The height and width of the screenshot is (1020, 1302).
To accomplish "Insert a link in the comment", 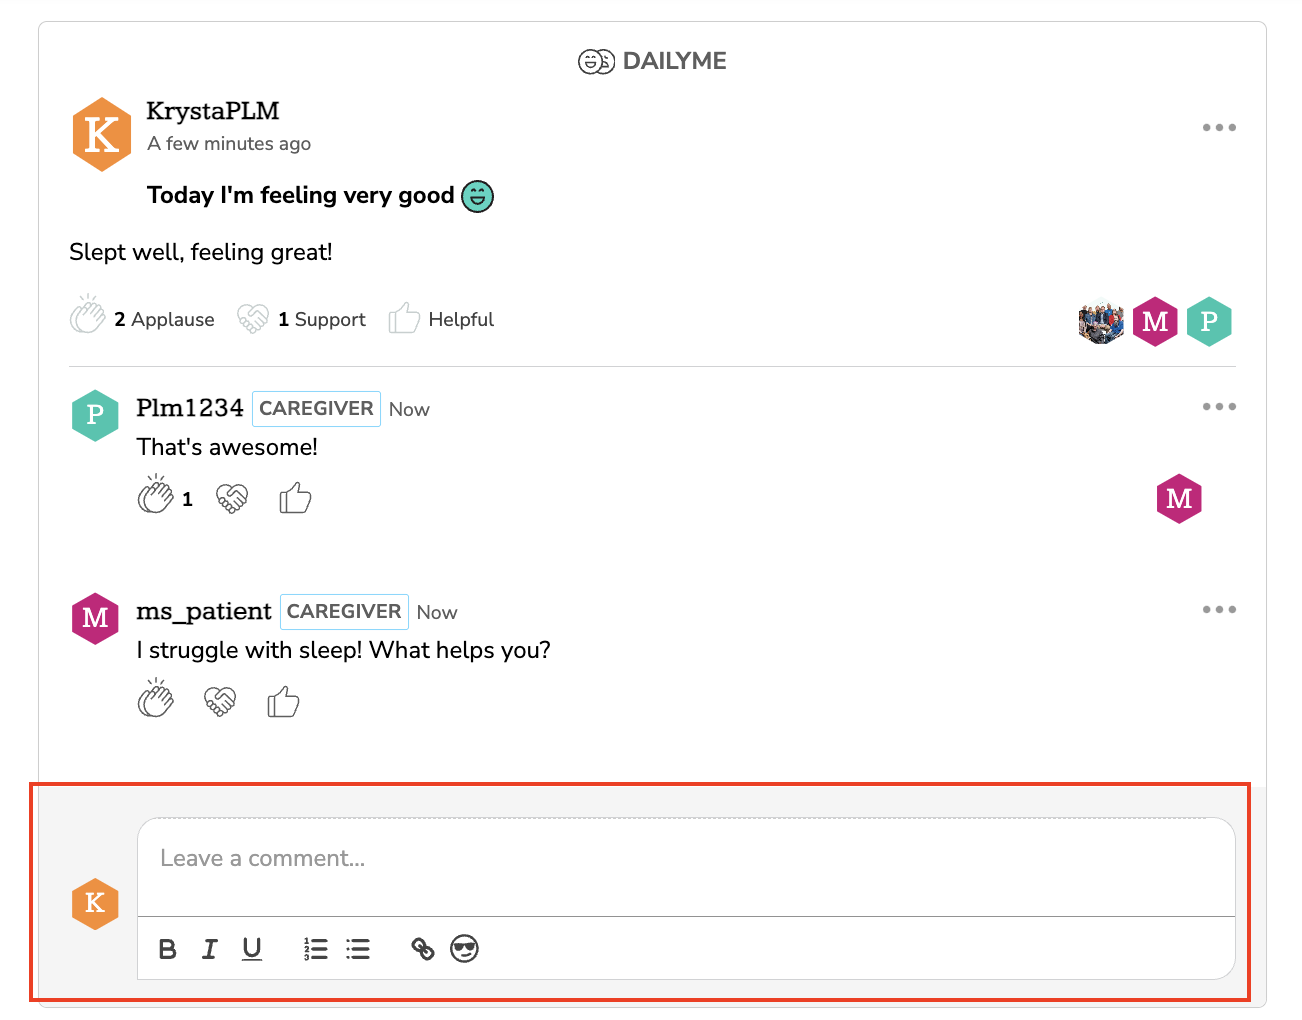I will 423,949.
